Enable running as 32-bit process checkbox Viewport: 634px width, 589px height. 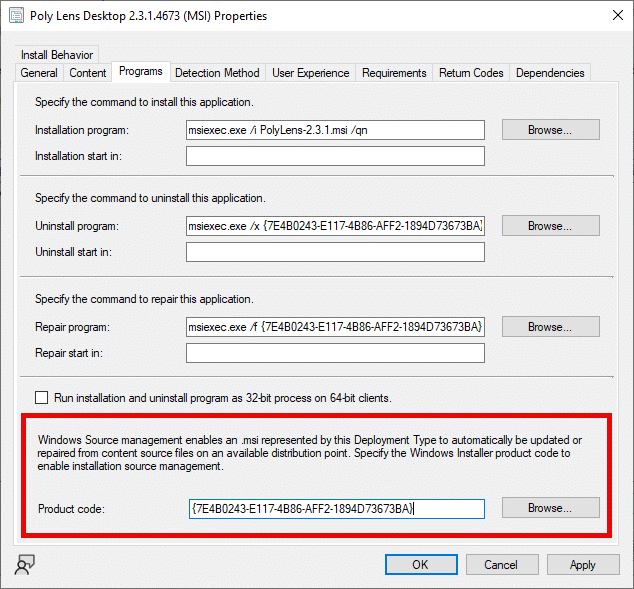42,398
